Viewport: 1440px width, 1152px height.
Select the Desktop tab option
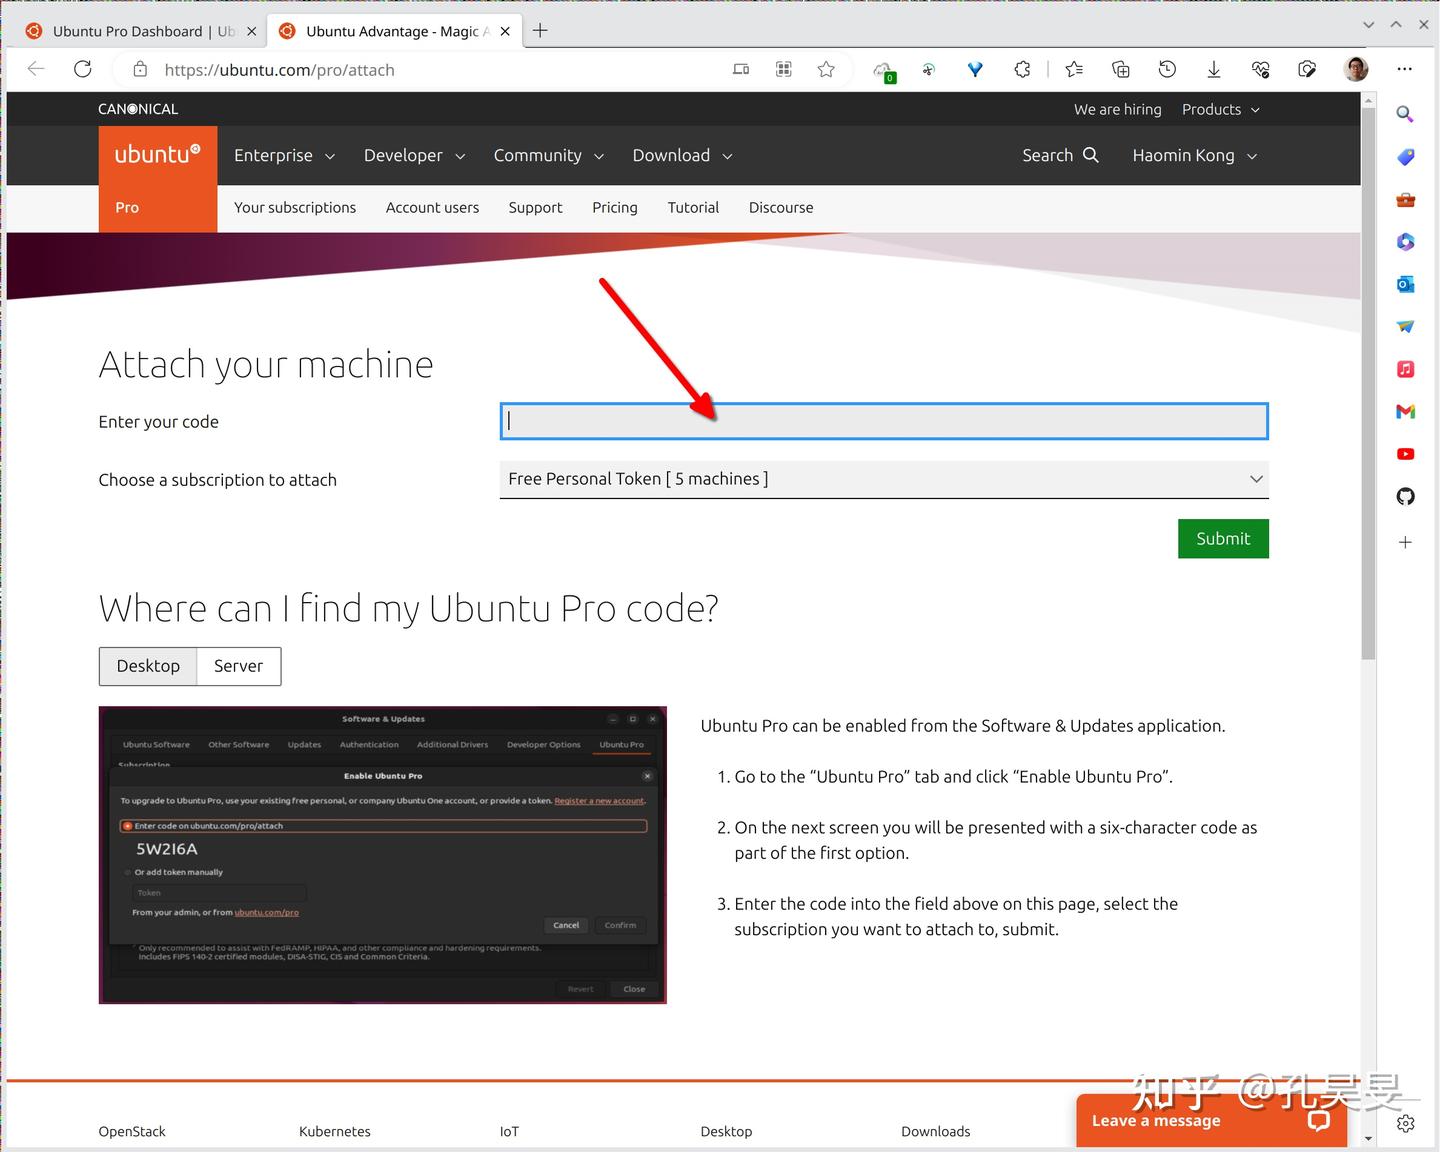(147, 666)
